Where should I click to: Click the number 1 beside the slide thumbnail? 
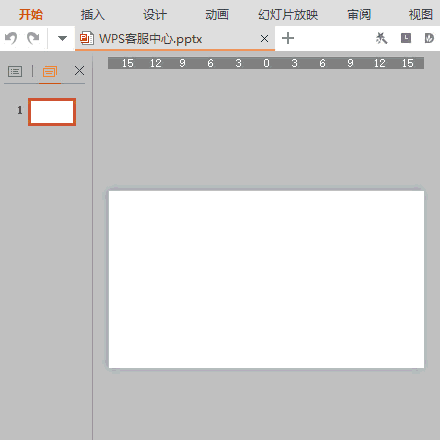point(20,110)
